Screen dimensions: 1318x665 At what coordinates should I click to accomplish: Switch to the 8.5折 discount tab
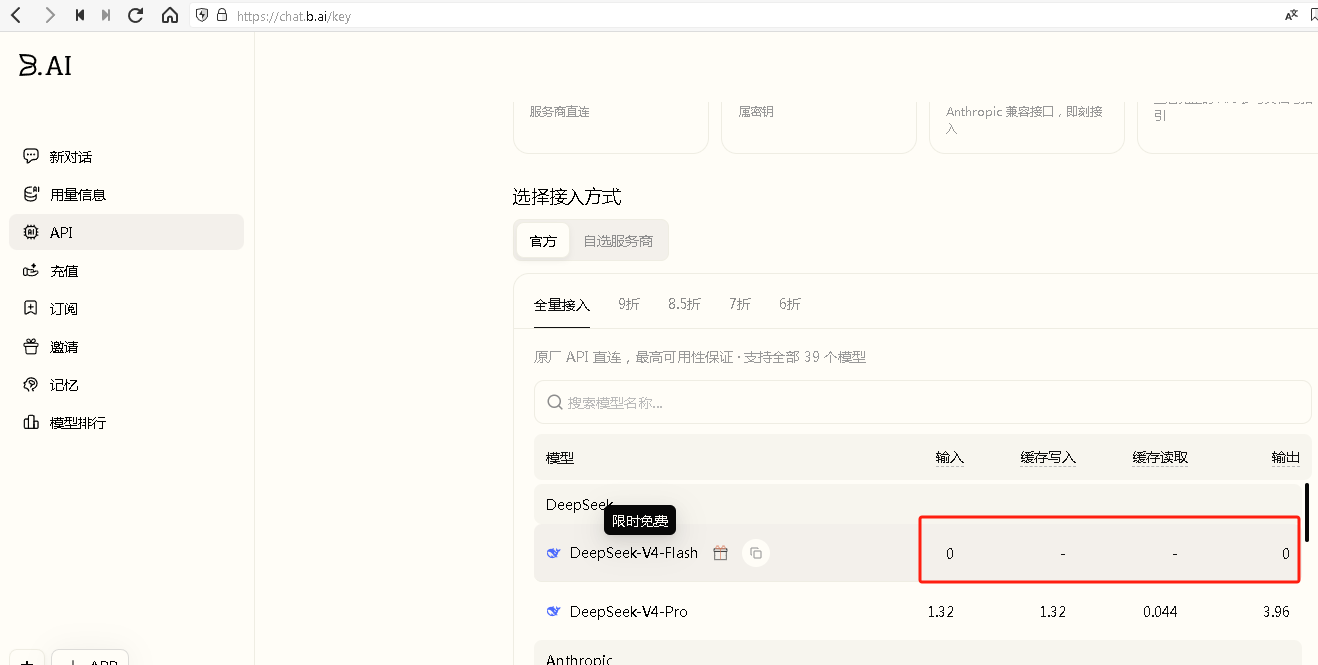pos(684,304)
